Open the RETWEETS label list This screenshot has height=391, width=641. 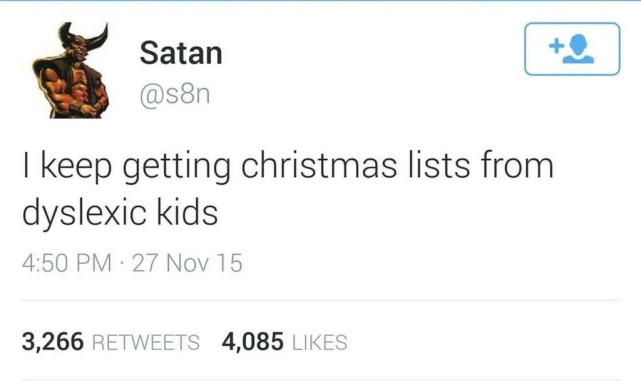(x=146, y=342)
